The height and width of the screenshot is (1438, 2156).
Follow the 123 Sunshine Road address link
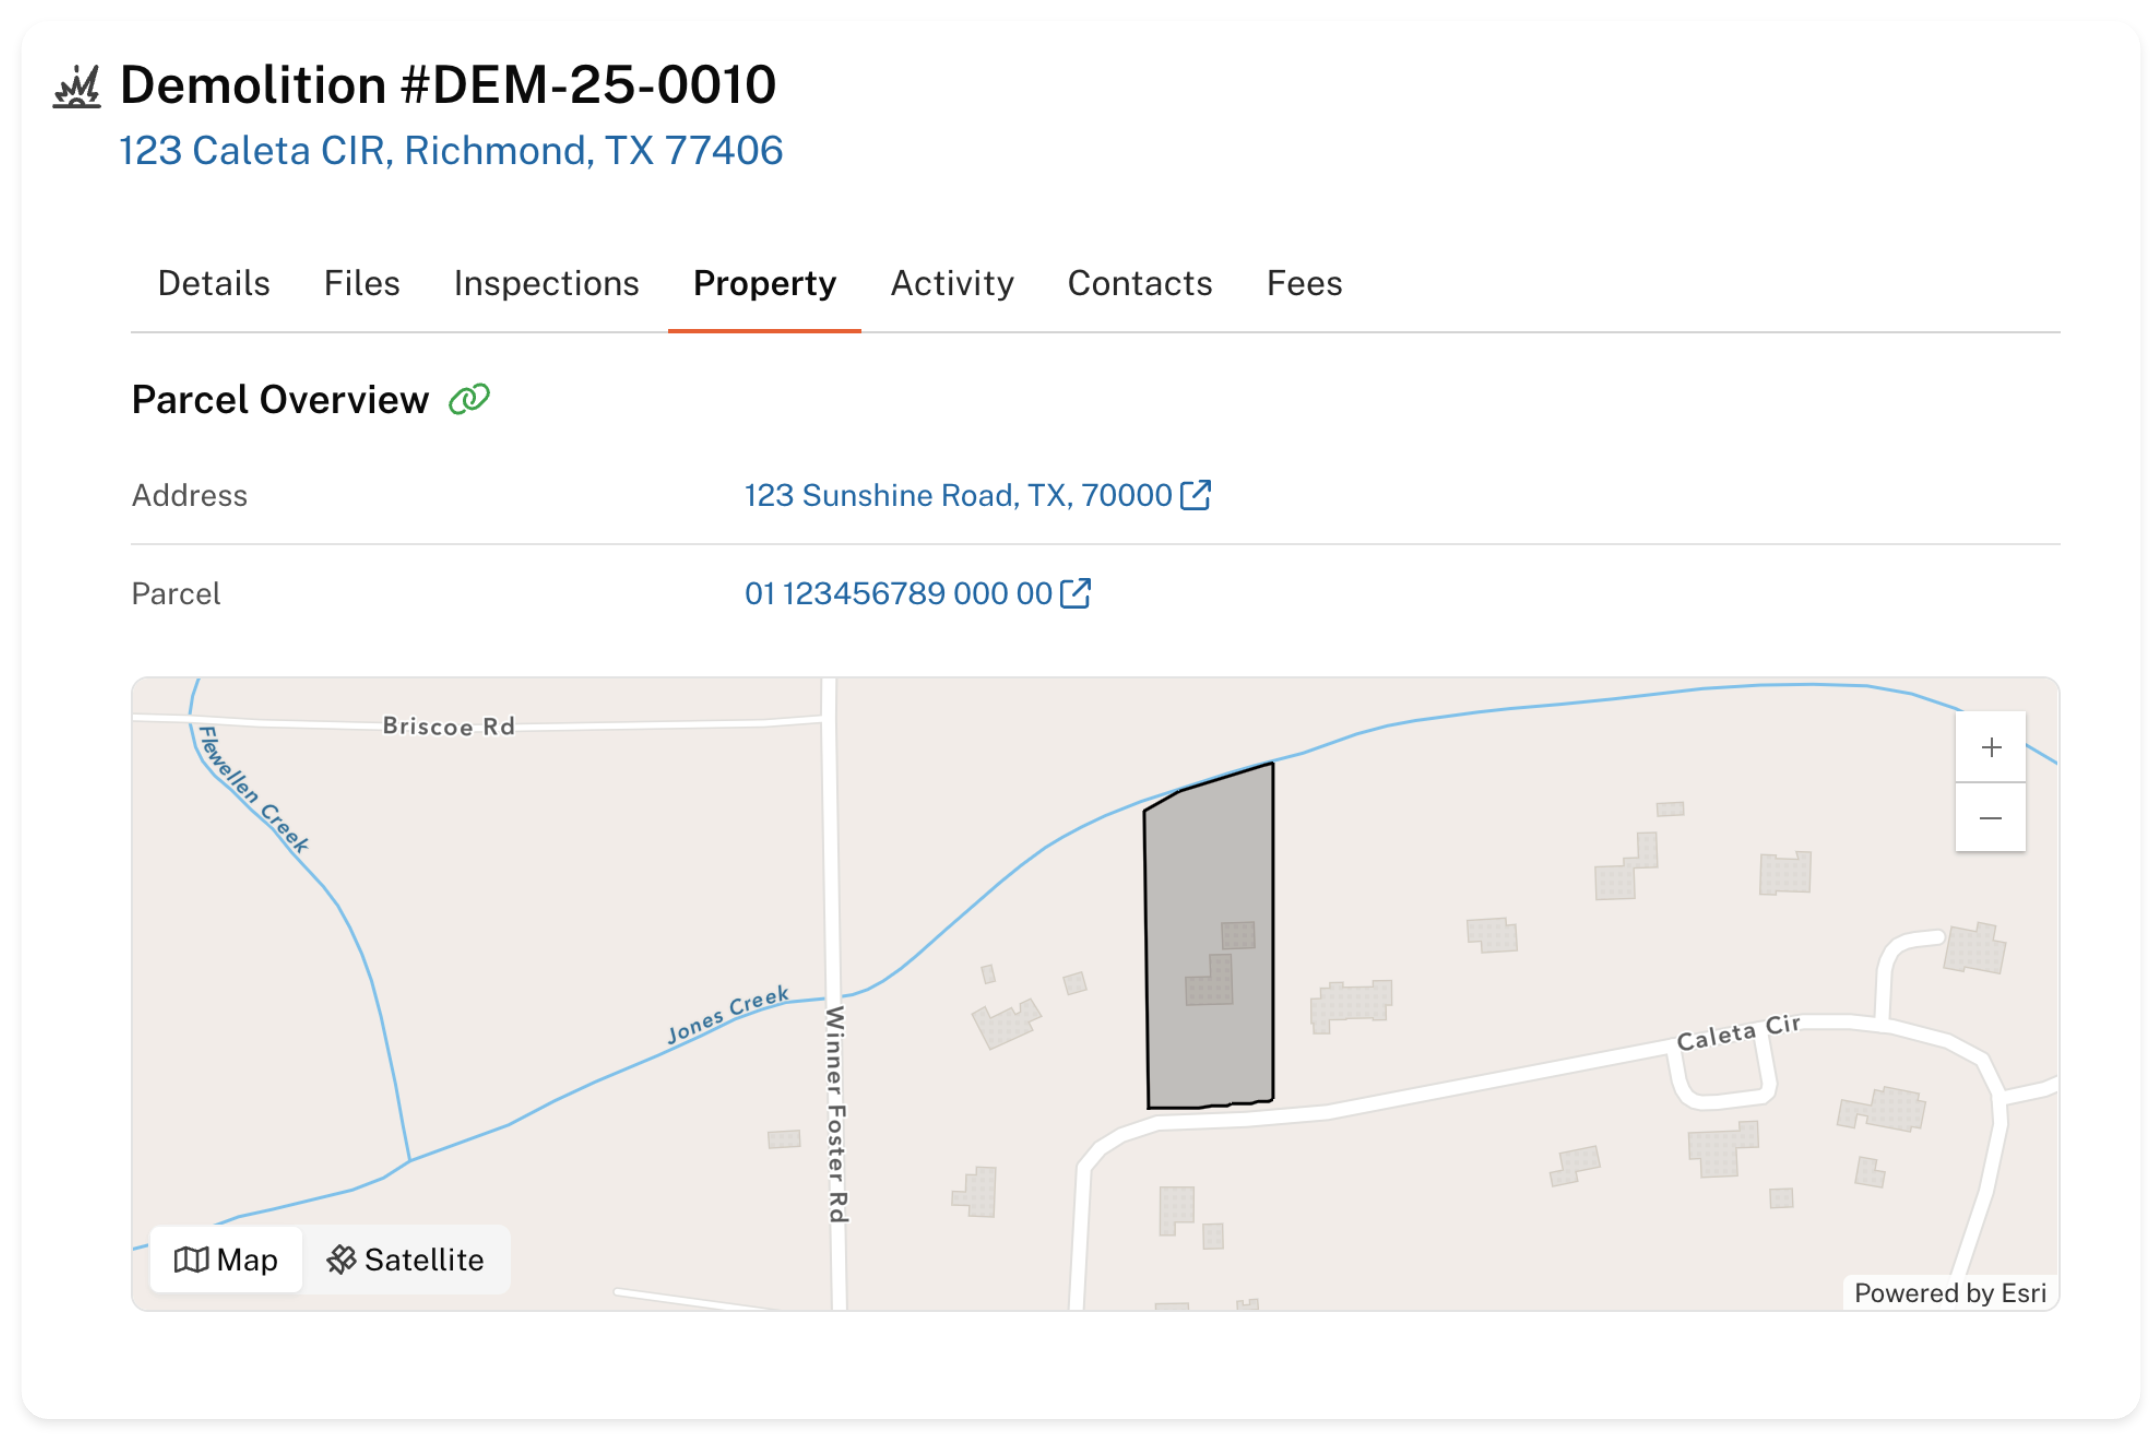click(957, 495)
